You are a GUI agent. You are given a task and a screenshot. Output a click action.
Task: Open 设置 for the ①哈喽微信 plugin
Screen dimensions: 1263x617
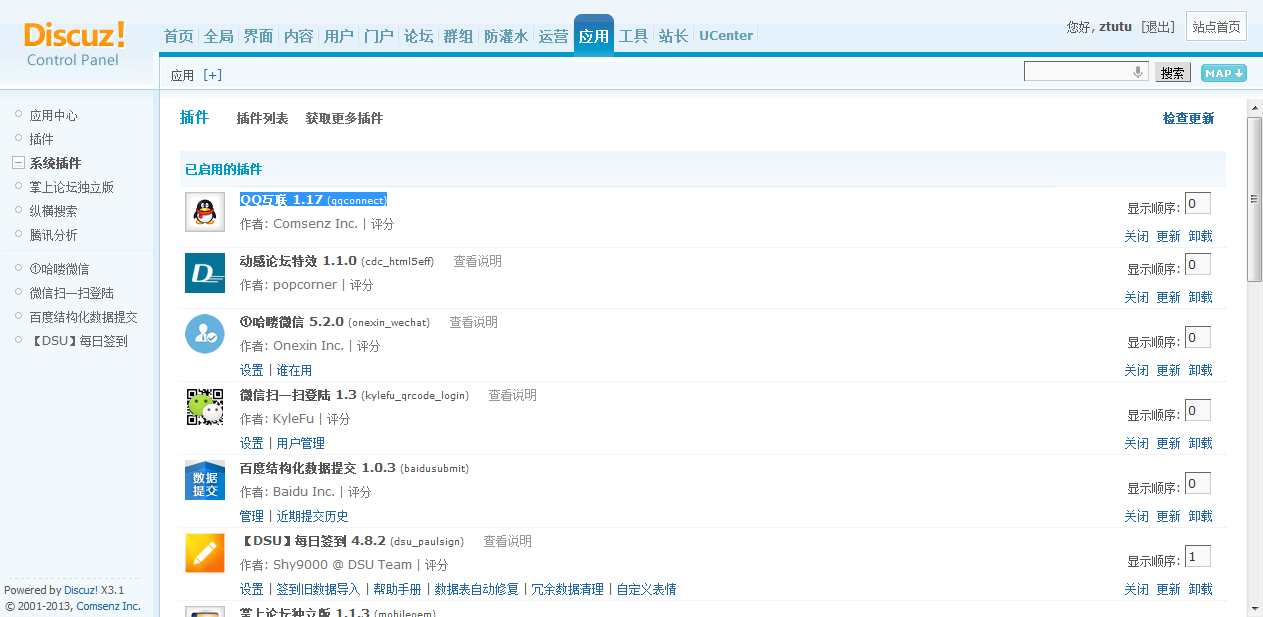252,370
